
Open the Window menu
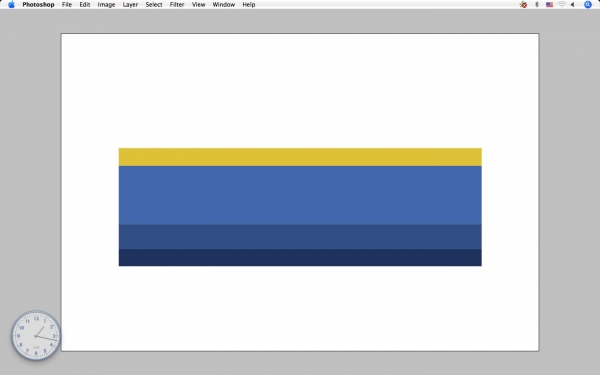223,5
